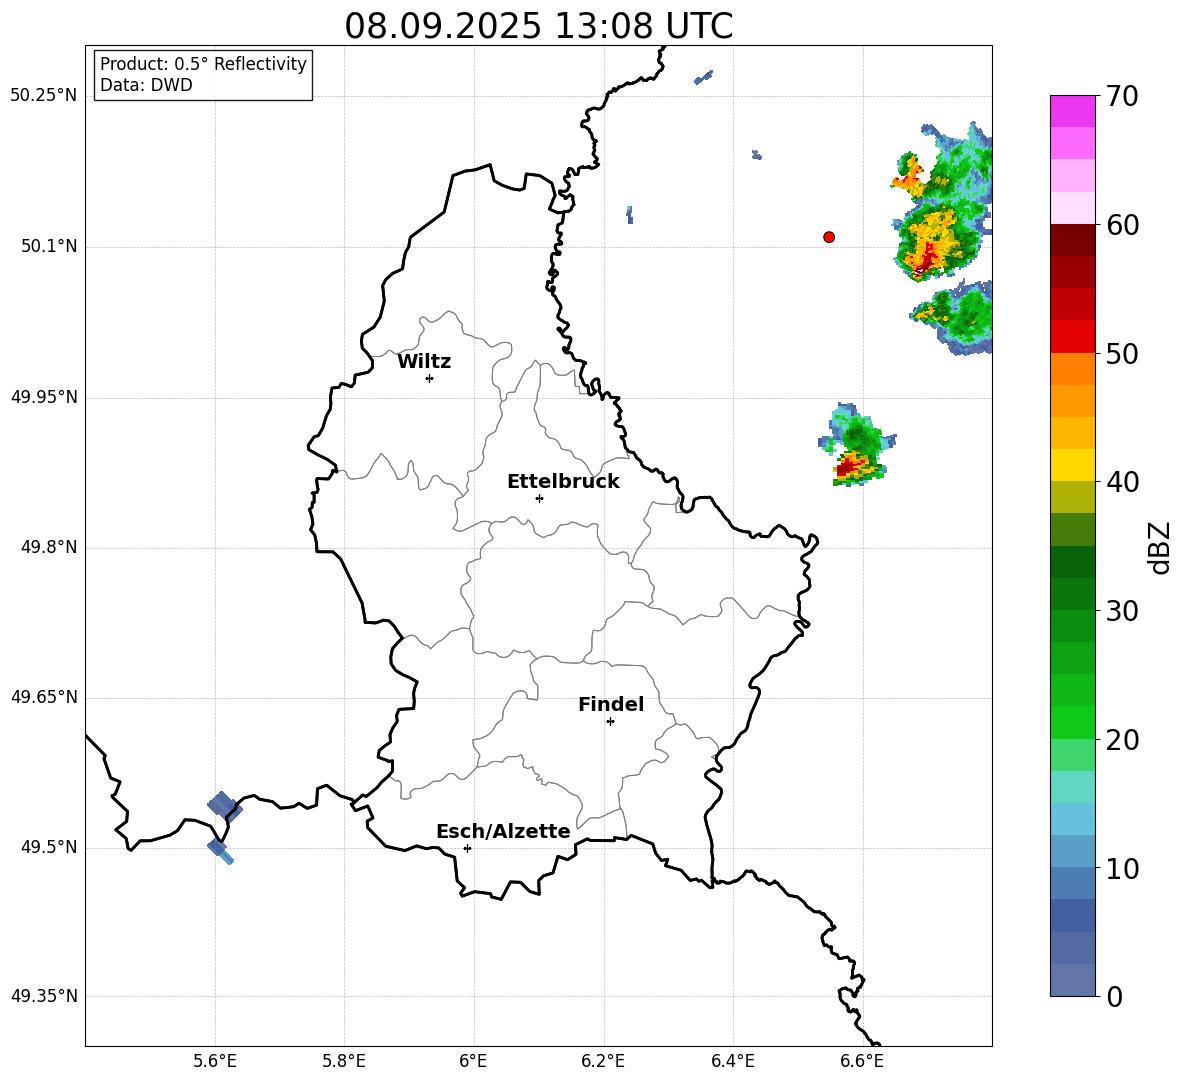
Task: Click the 40 value on the colorbar
Action: click(1121, 482)
